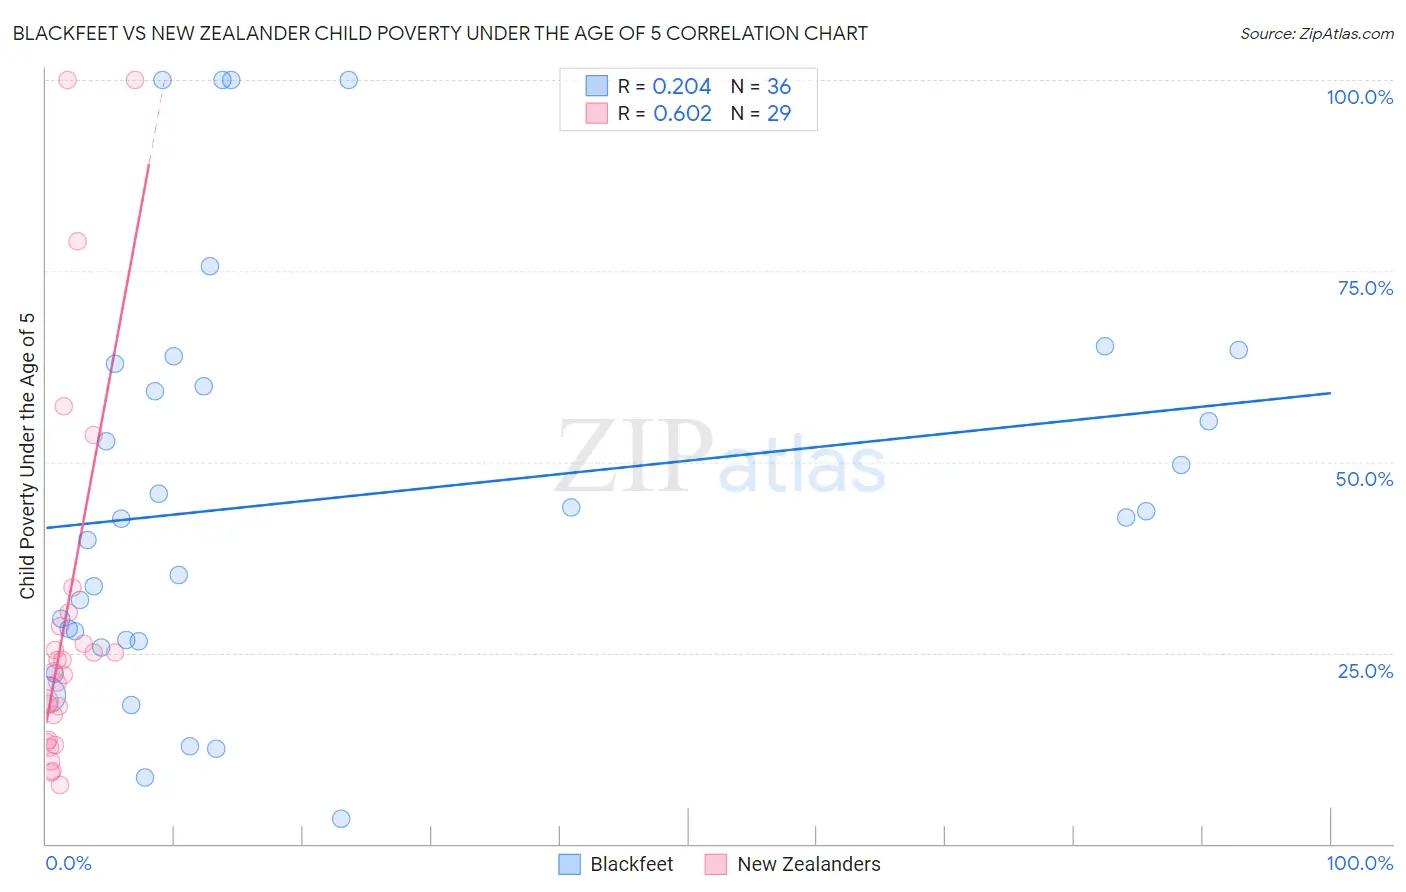Click the pink New Zealanders swatch in bottom legend
Screen dimensions: 1406x892
pyautogui.click(x=715, y=865)
